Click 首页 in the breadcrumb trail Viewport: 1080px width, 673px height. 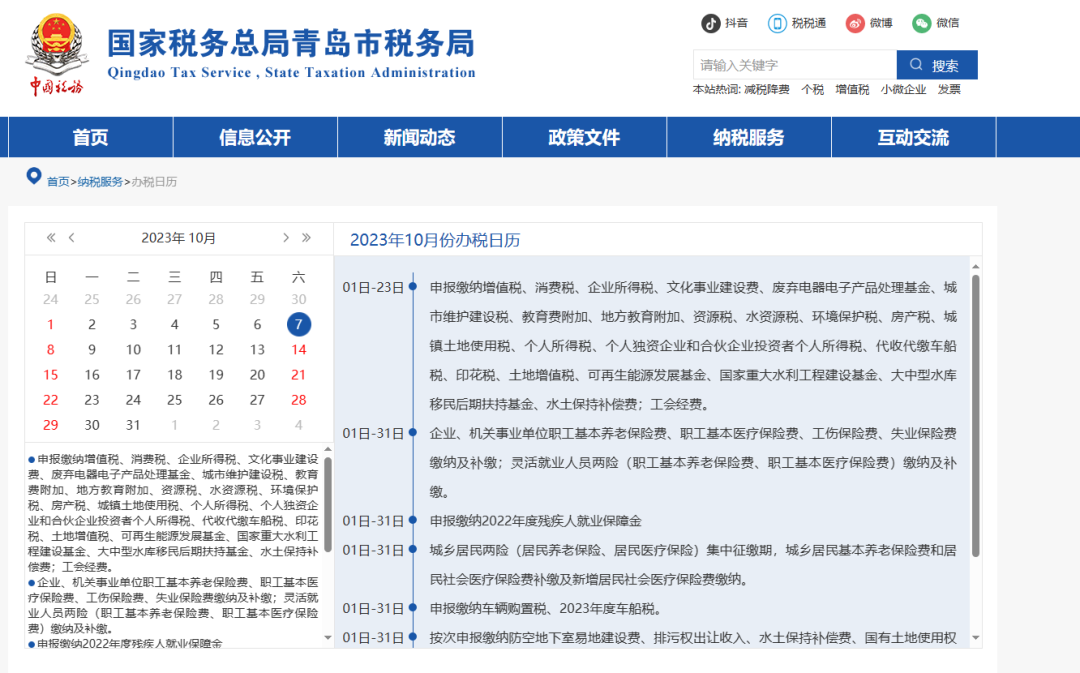tap(58, 182)
